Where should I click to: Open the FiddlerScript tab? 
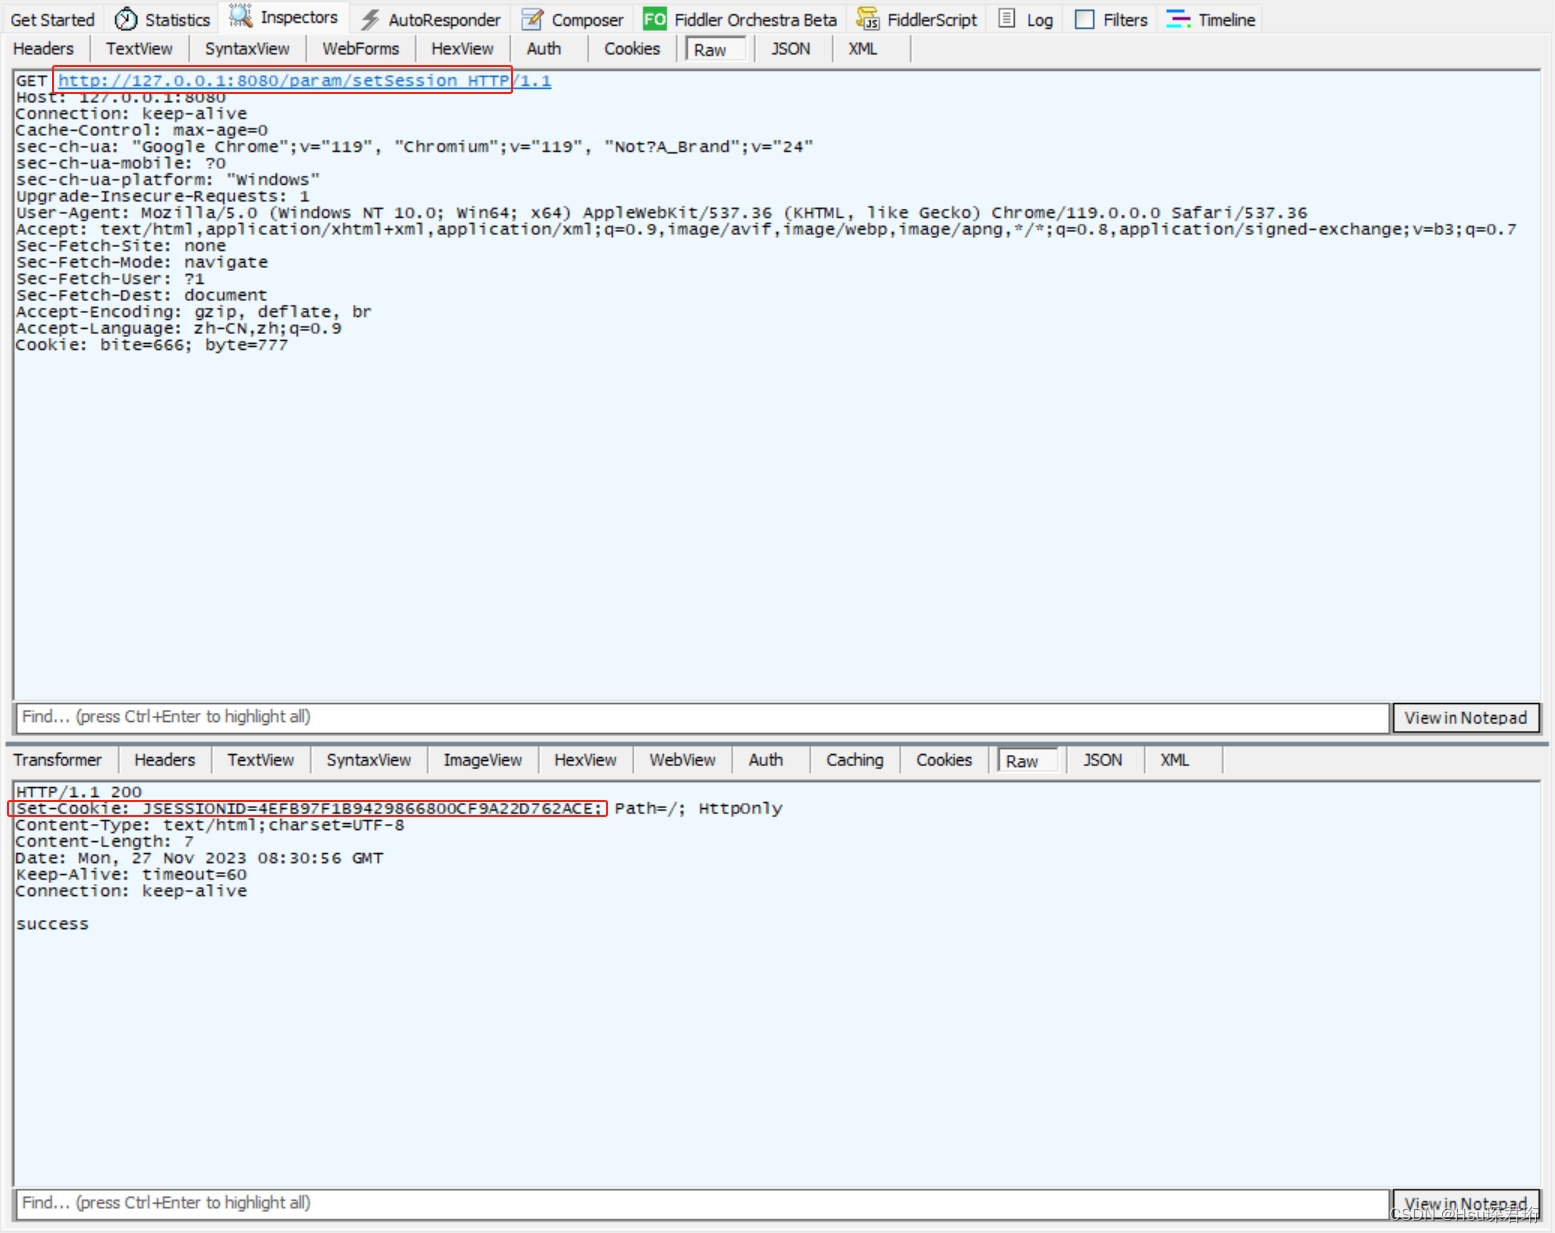(x=917, y=19)
